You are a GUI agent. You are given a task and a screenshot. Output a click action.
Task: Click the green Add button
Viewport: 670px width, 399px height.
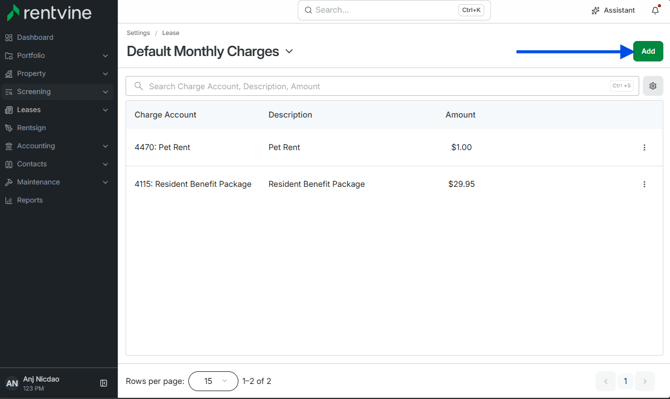648,51
